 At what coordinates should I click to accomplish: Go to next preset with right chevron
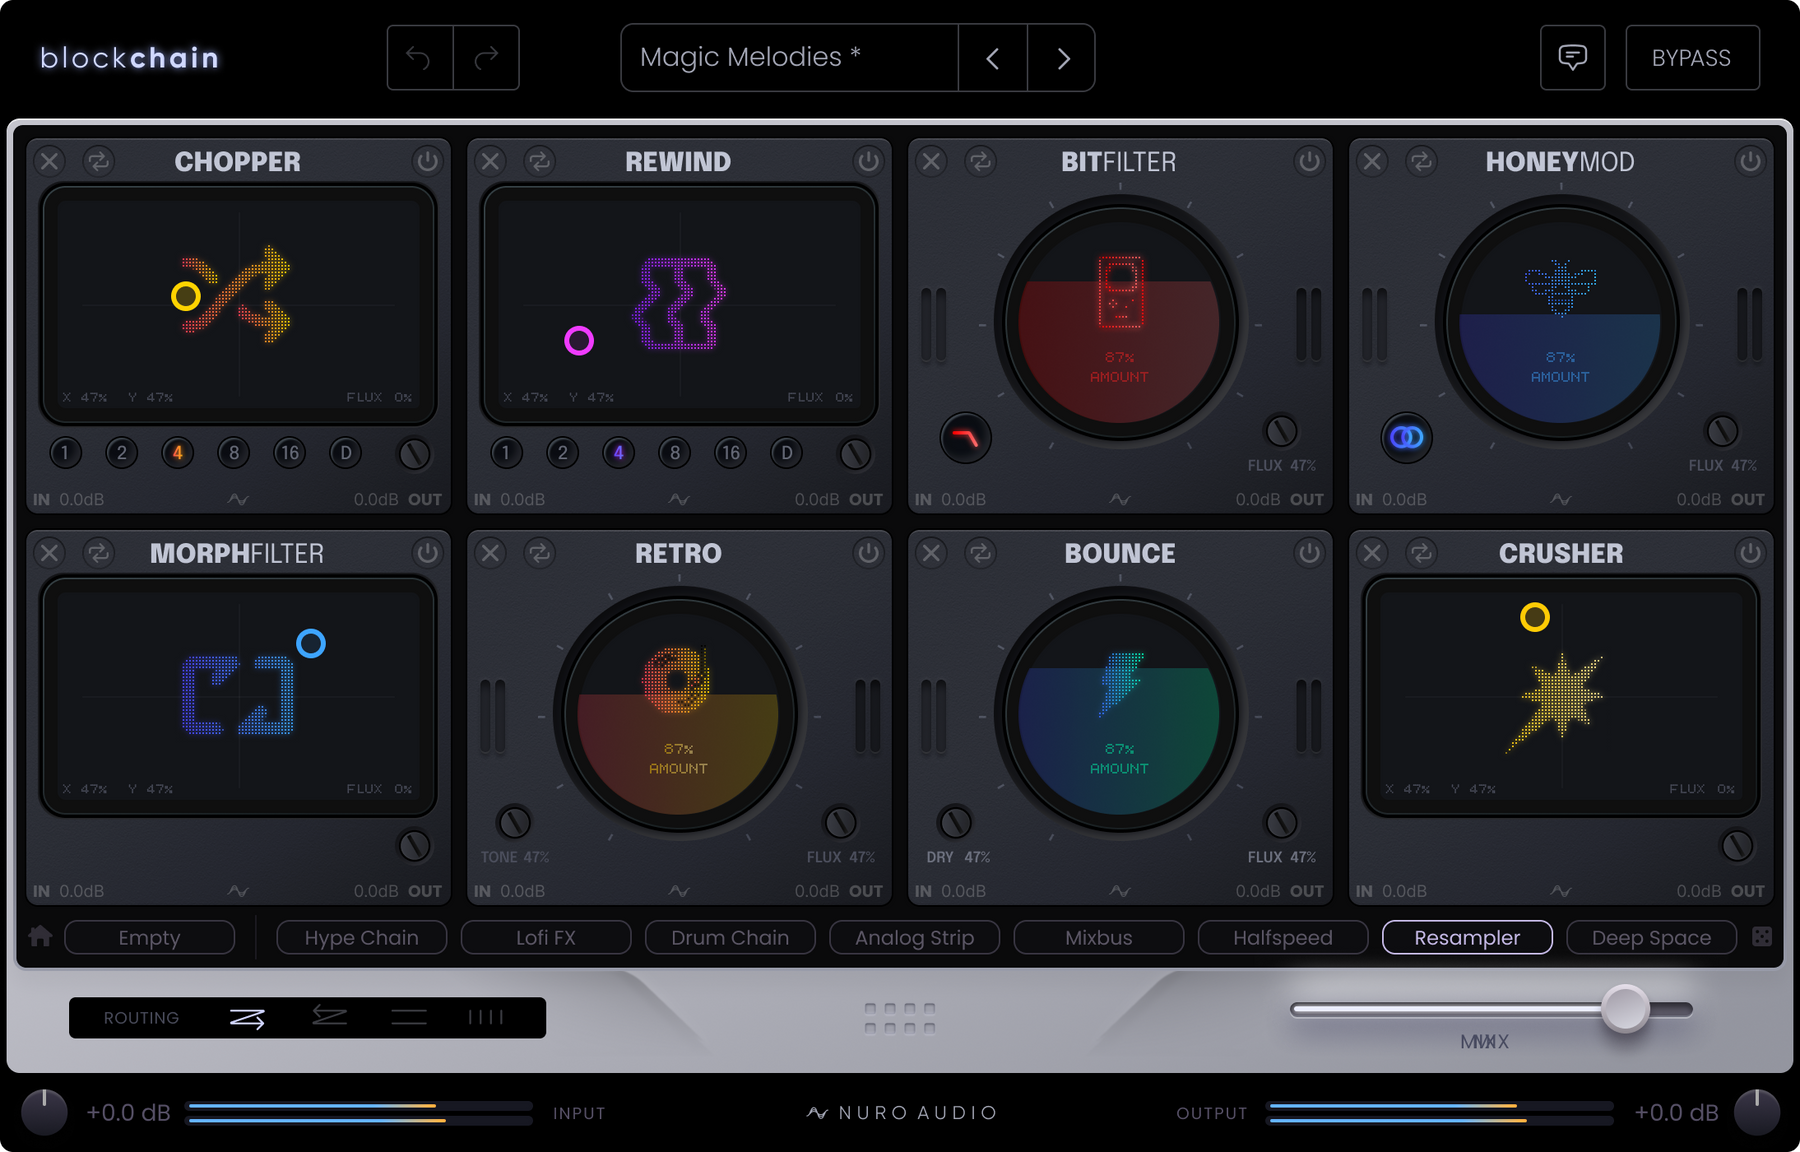click(x=1062, y=58)
